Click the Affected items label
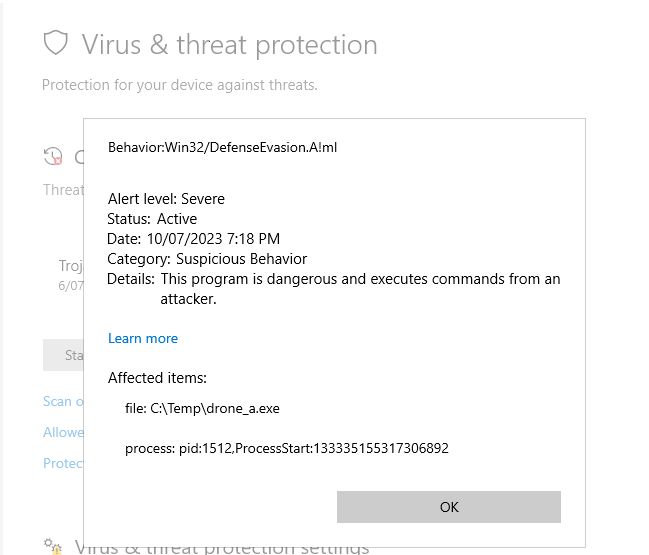 pos(157,378)
